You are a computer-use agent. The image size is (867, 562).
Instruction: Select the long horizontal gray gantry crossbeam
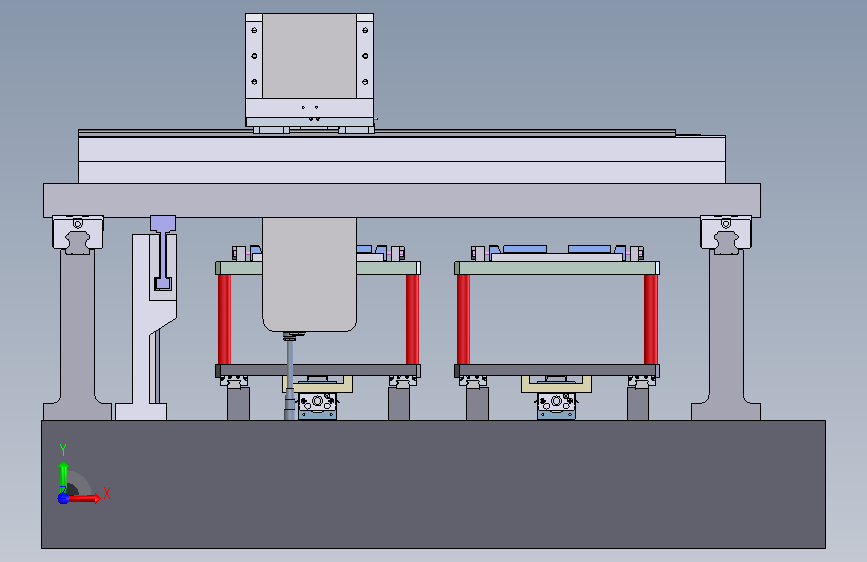pos(402,200)
